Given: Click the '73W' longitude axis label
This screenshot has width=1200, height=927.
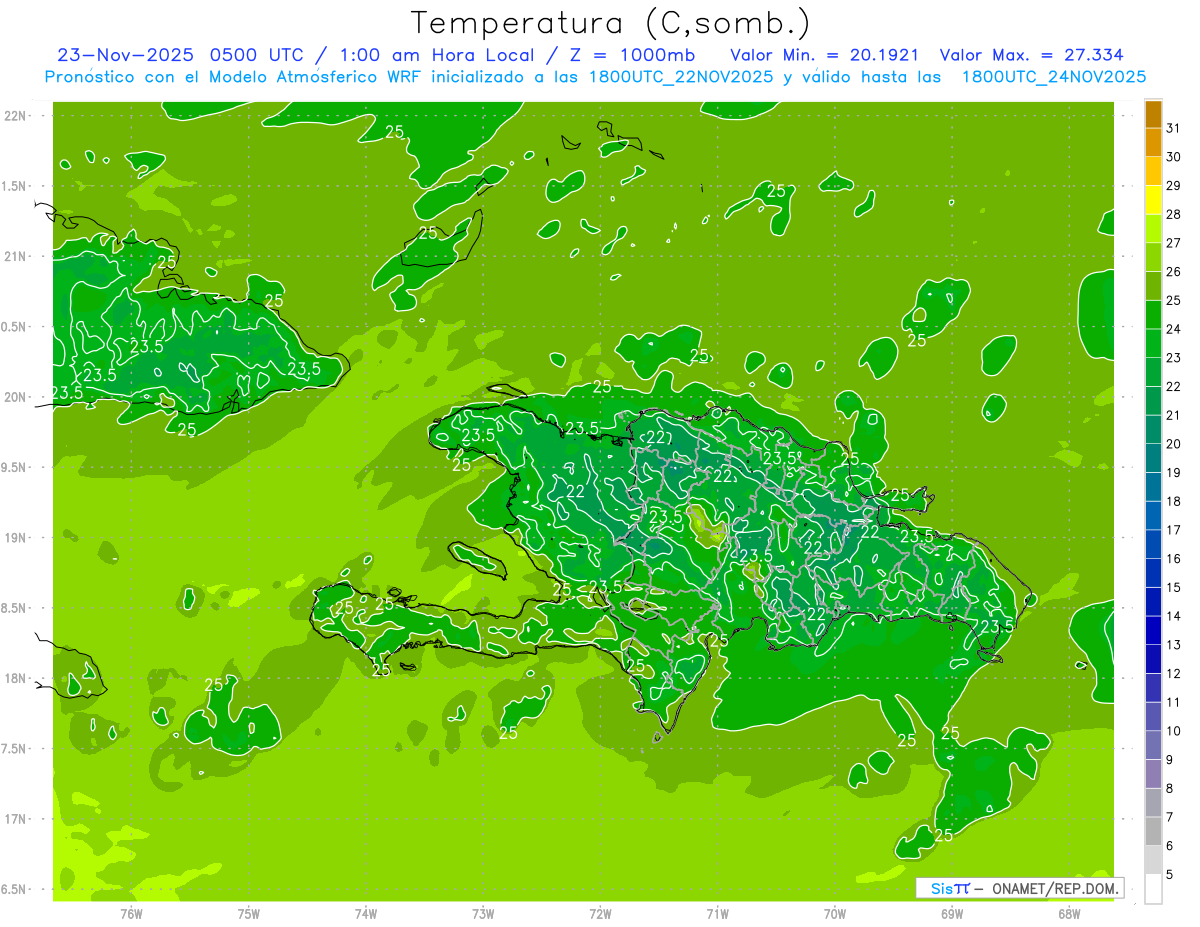Looking at the screenshot, I should [483, 914].
